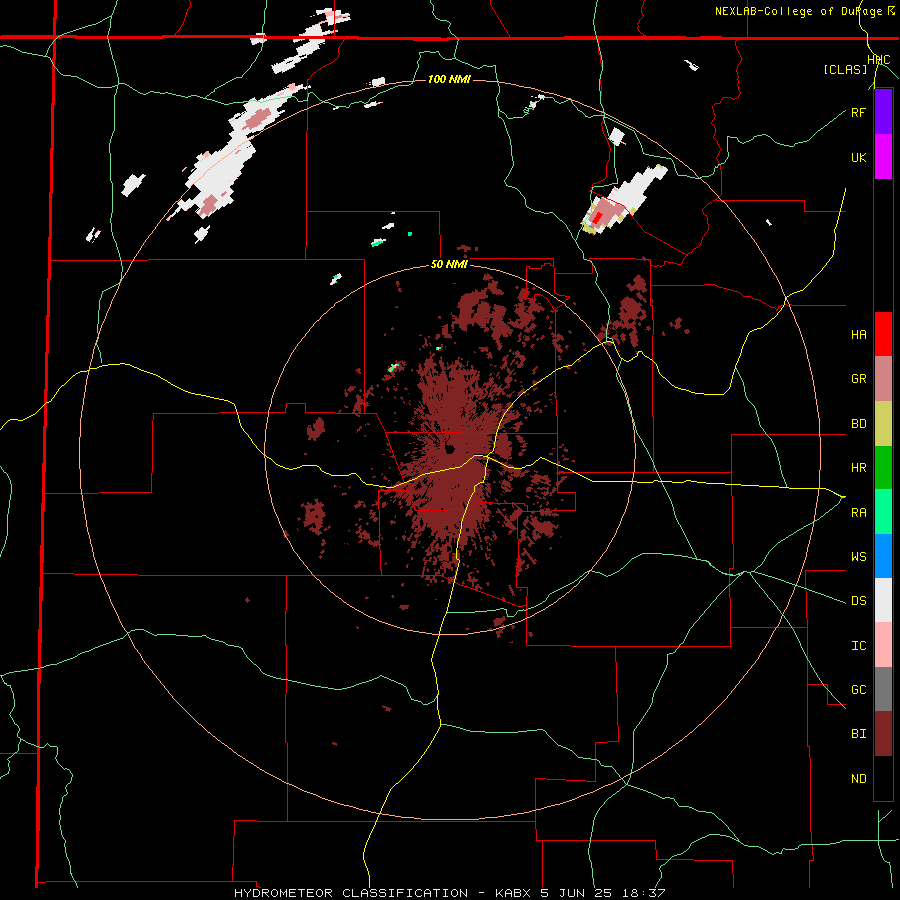
Task: Click the WS legend label
Action: click(858, 557)
